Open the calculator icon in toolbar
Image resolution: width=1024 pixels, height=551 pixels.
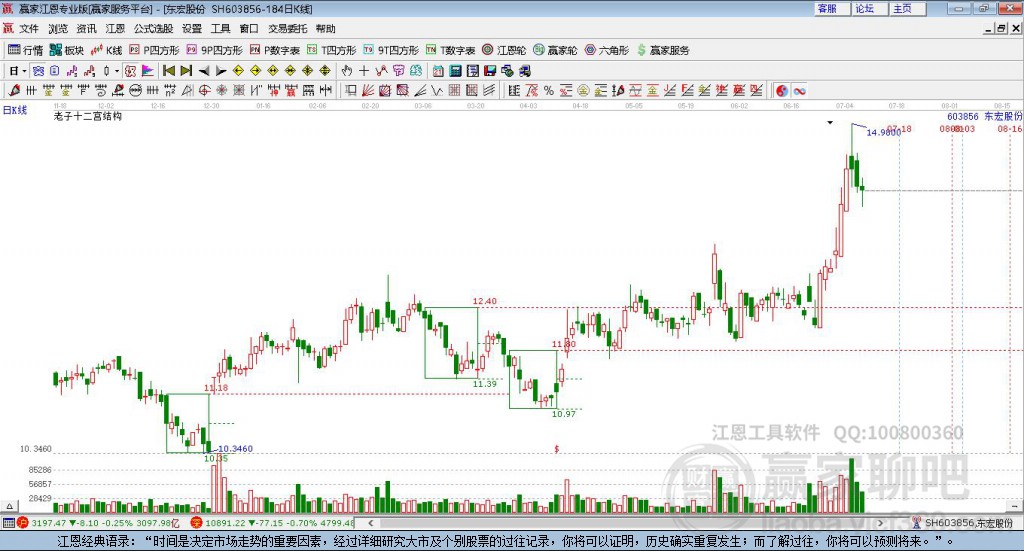pos(455,71)
